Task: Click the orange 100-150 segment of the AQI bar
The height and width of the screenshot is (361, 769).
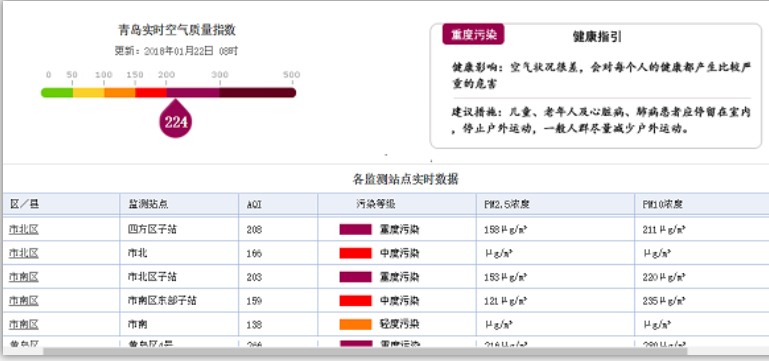Action: [120, 93]
